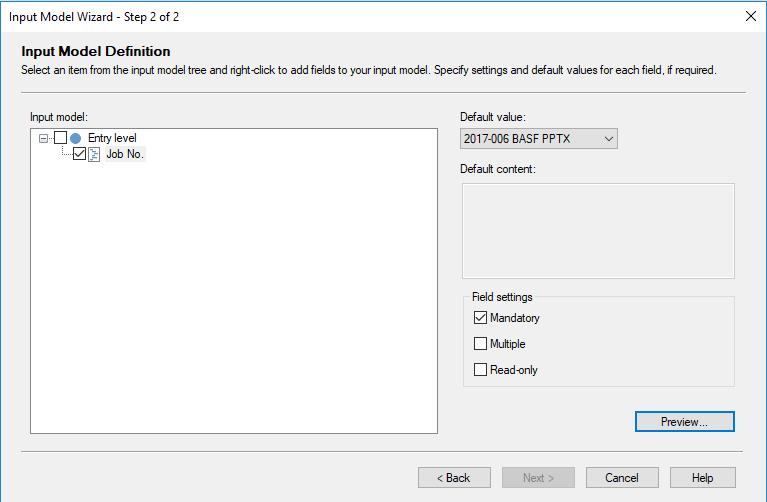This screenshot has width=767, height=502.
Task: Select the Job No. tree item
Action: 125,154
